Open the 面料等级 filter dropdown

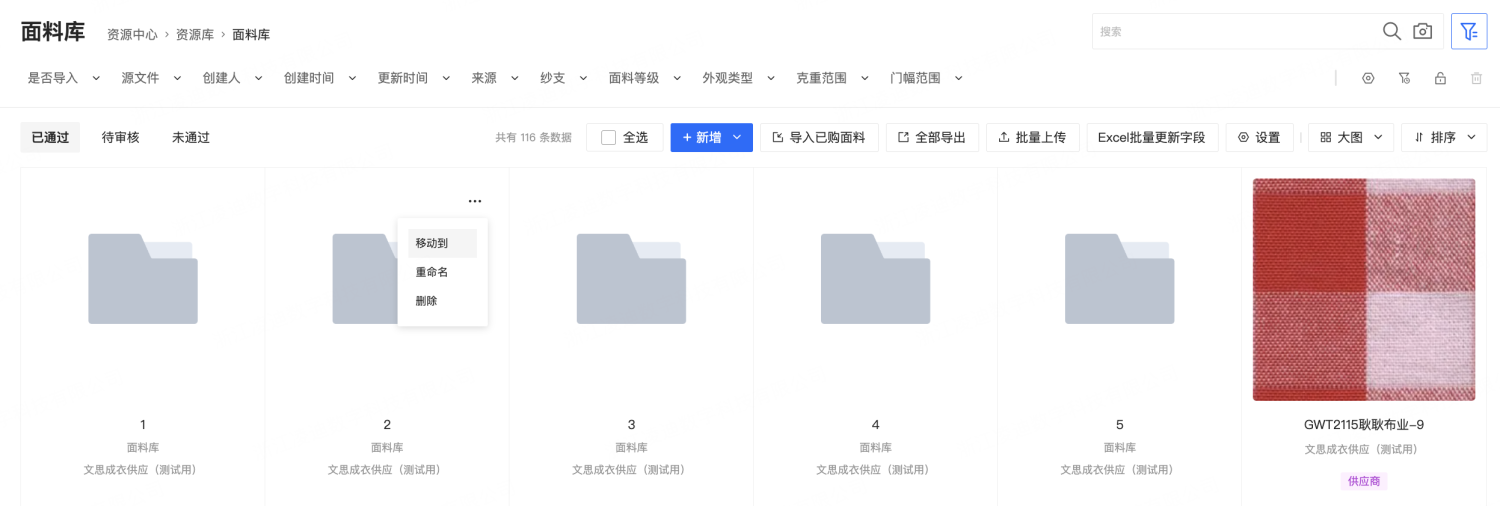(x=645, y=78)
